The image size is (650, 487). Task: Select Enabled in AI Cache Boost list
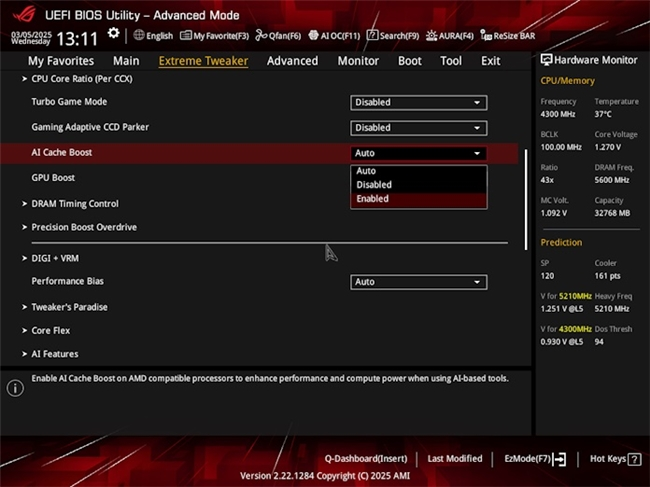point(372,199)
